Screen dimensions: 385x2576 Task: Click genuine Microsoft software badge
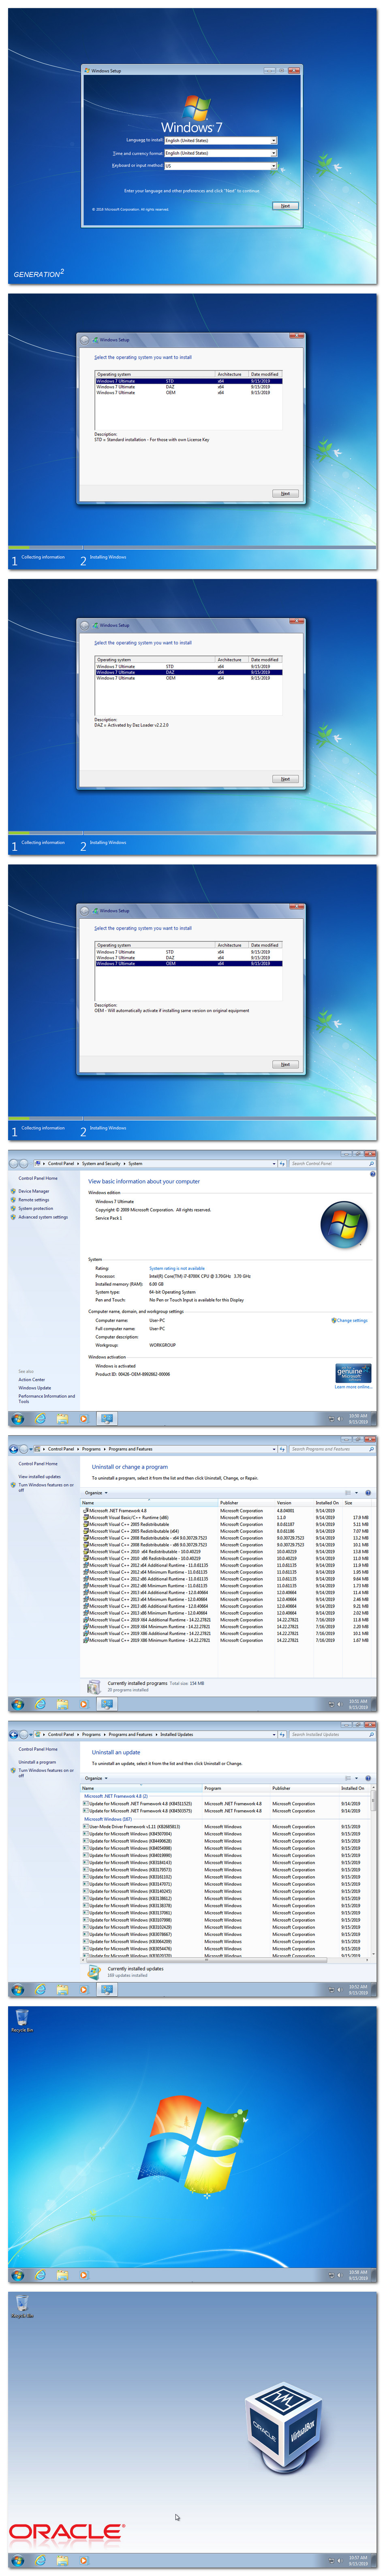click(353, 1373)
